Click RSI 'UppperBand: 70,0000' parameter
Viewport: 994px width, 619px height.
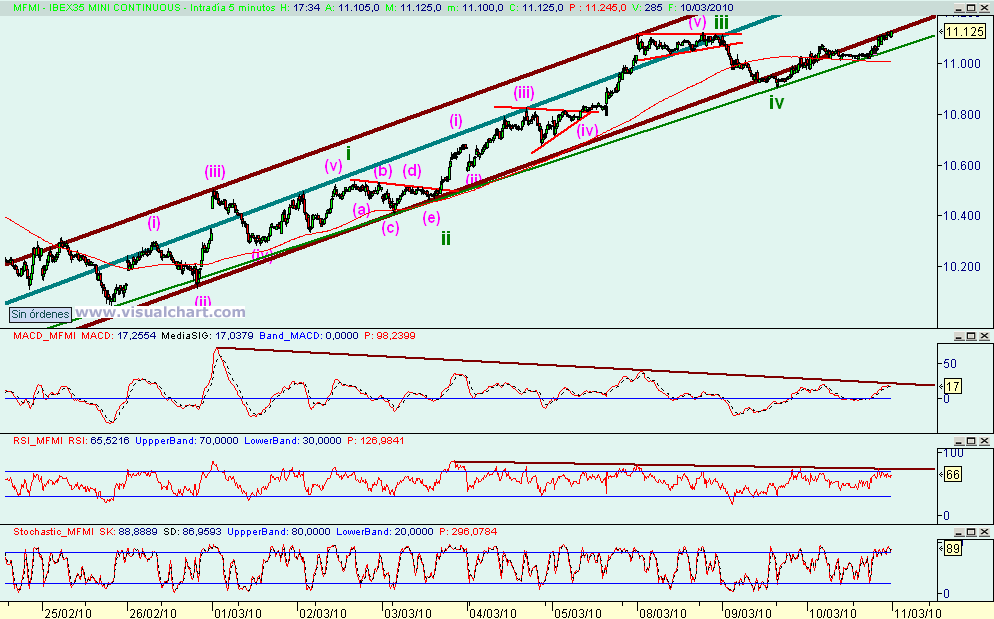click(x=187, y=441)
